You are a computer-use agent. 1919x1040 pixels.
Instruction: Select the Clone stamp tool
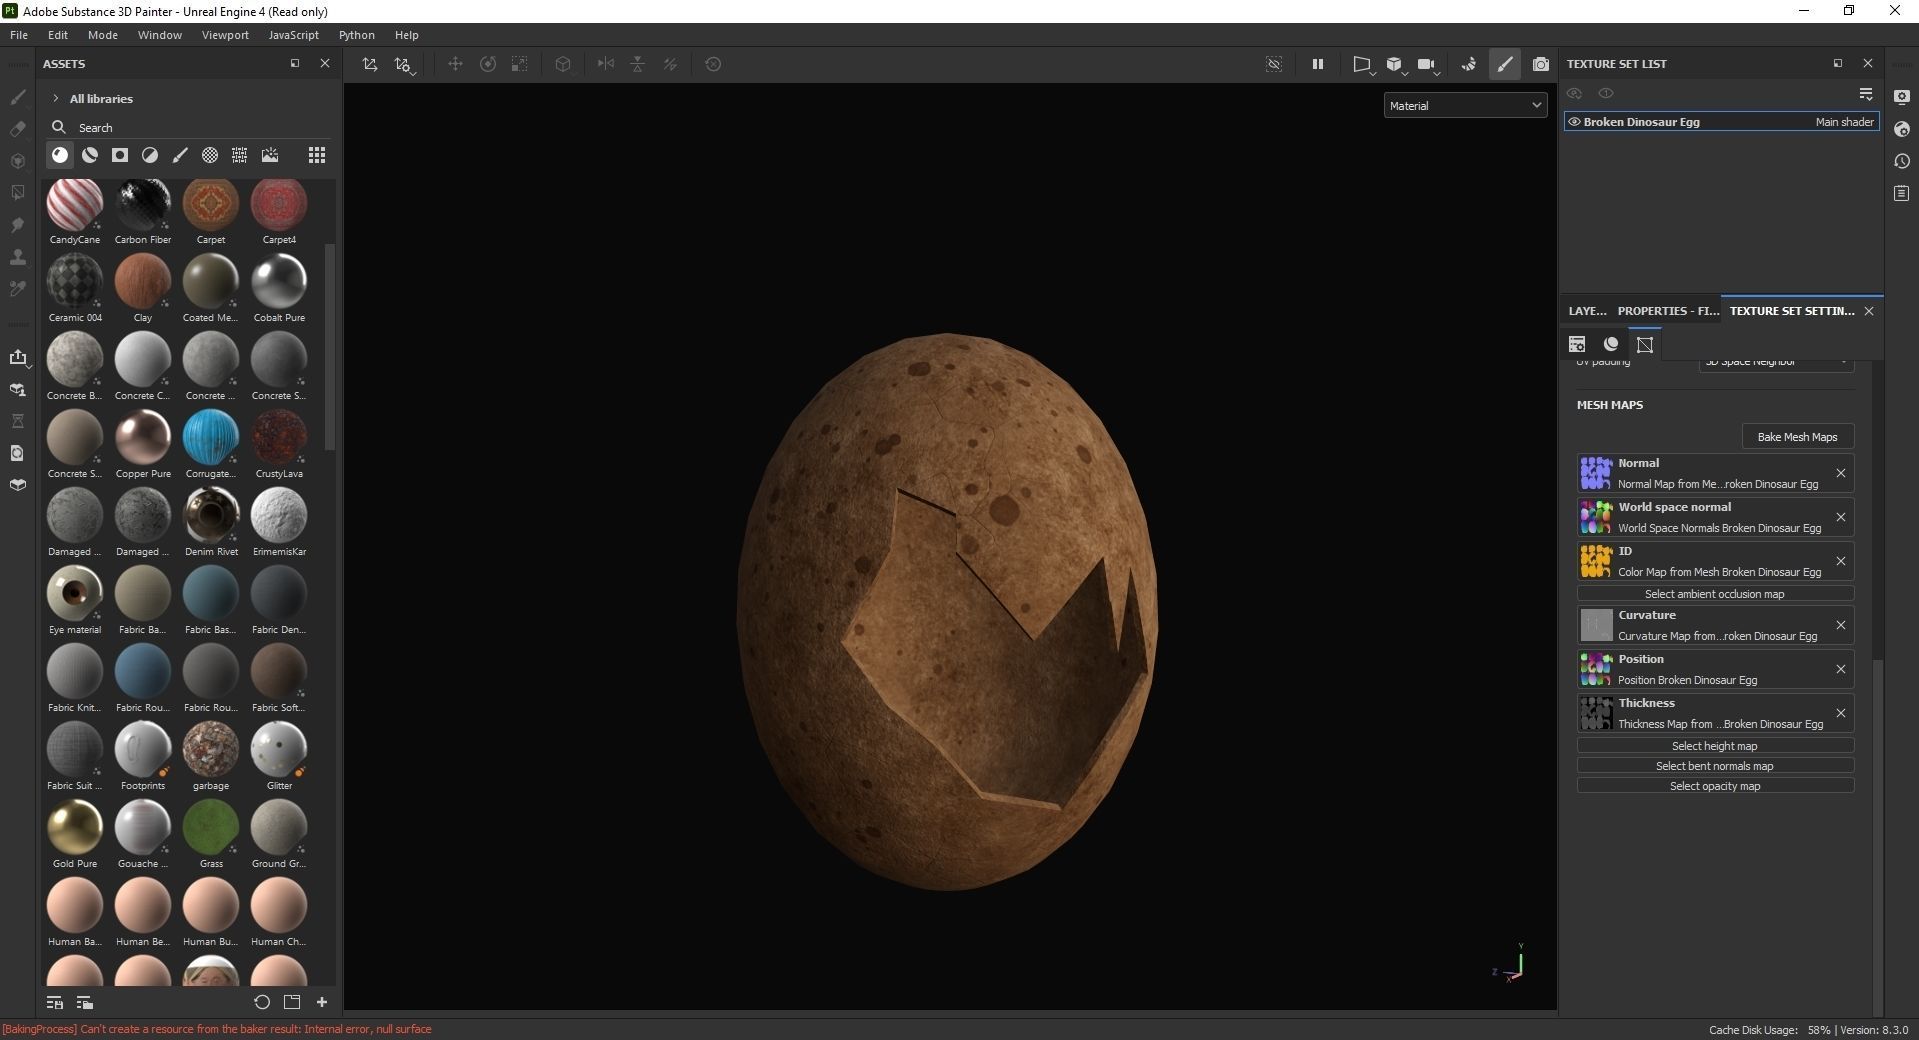click(18, 257)
